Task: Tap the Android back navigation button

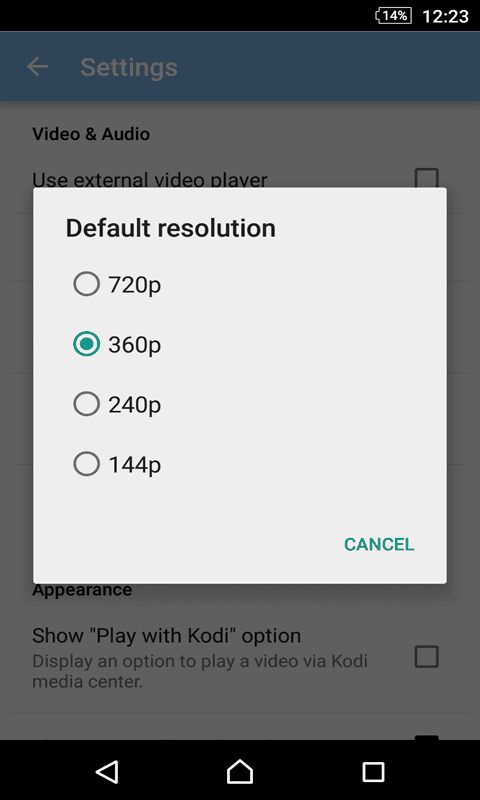Action: (107, 772)
